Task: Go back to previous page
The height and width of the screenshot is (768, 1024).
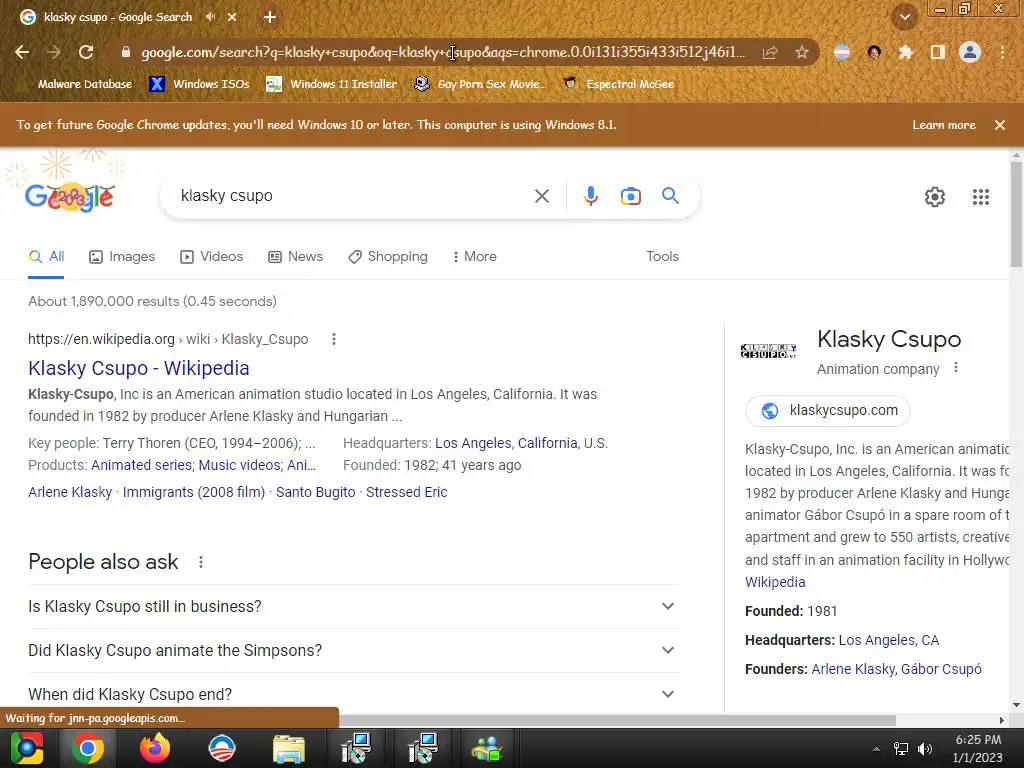Action: tap(22, 52)
